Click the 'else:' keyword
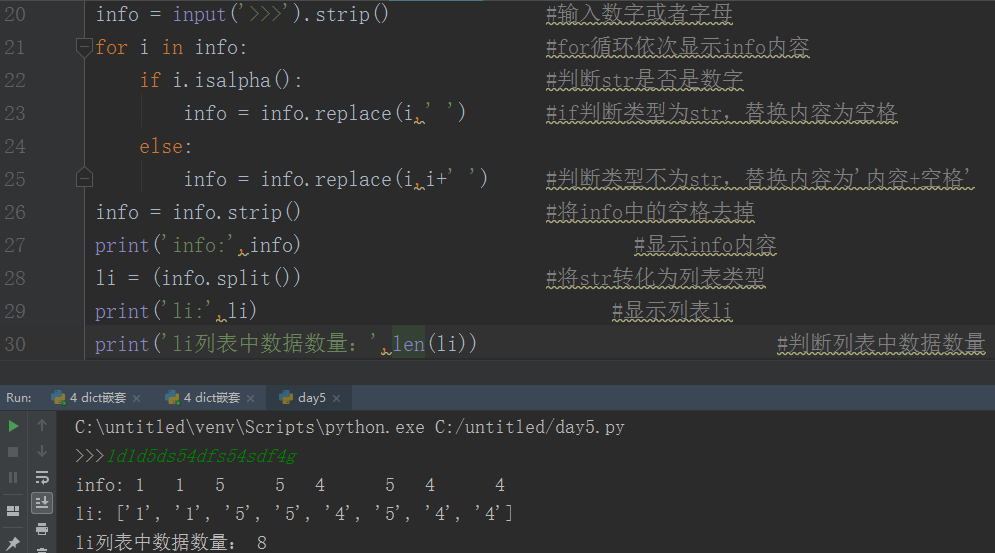995x553 pixels. point(166,146)
